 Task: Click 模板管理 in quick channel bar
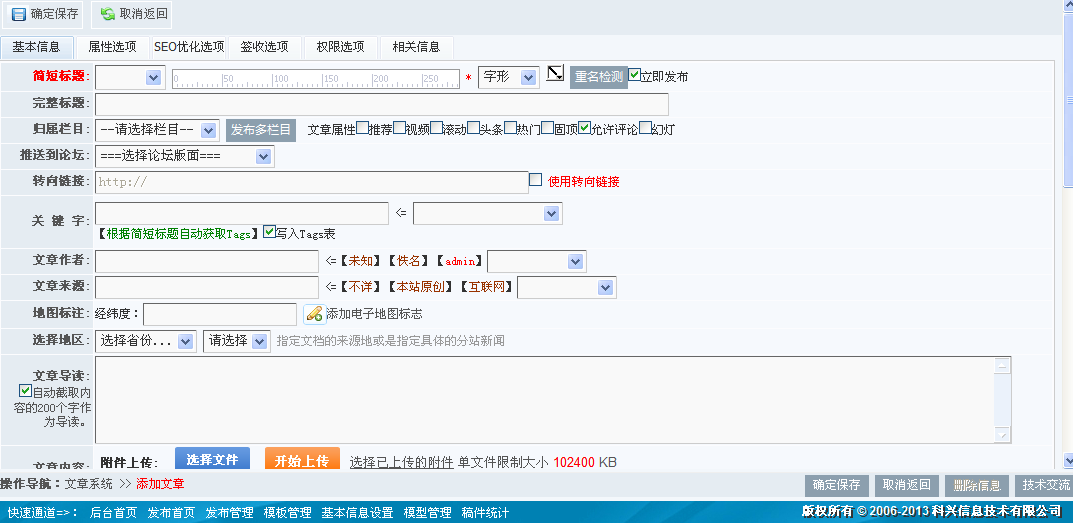coord(287,512)
